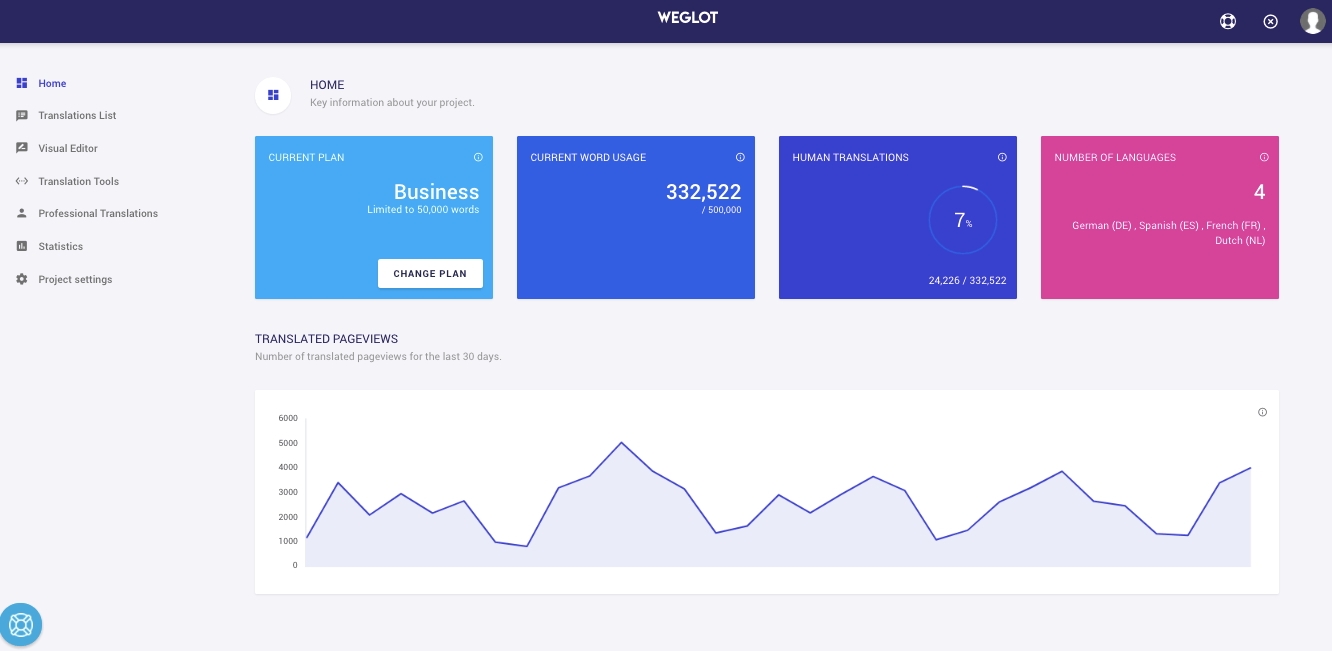The height and width of the screenshot is (651, 1332).
Task: Click the round Home page header icon
Action: point(273,95)
